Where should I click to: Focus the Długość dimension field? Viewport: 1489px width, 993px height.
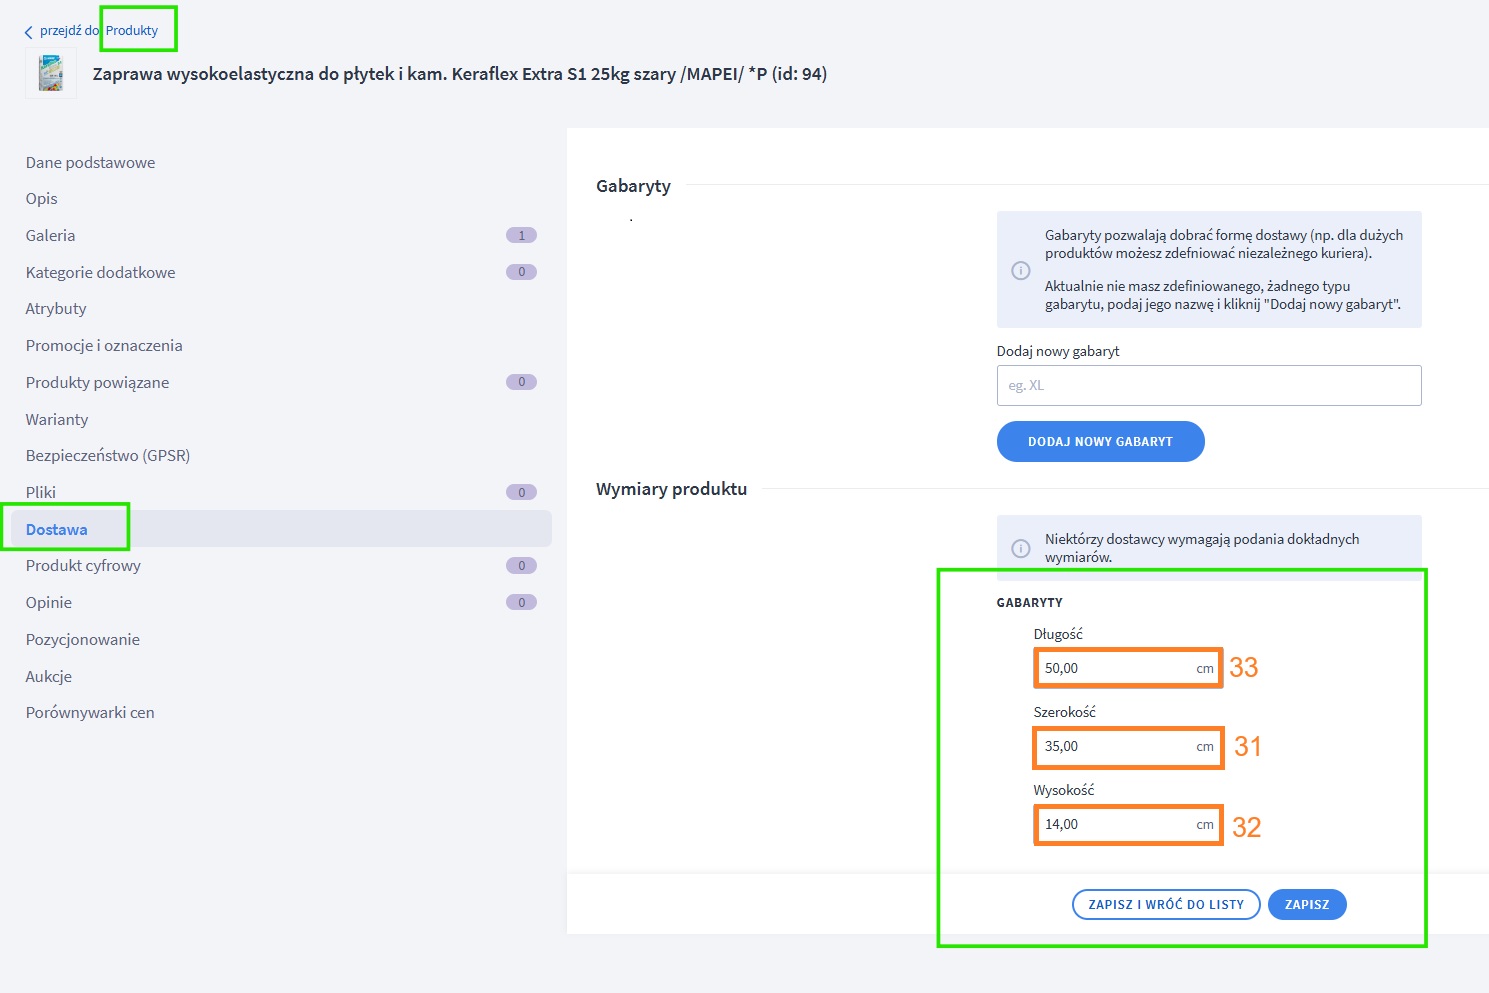[1115, 668]
